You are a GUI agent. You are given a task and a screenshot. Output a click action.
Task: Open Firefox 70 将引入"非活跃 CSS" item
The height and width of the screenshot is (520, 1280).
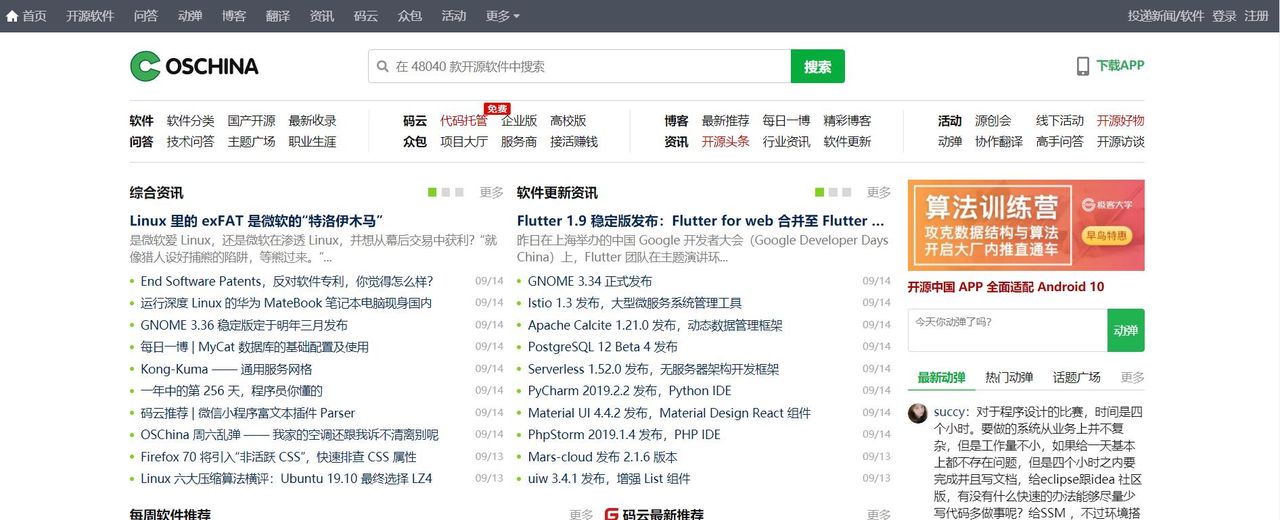pyautogui.click(x=279, y=457)
